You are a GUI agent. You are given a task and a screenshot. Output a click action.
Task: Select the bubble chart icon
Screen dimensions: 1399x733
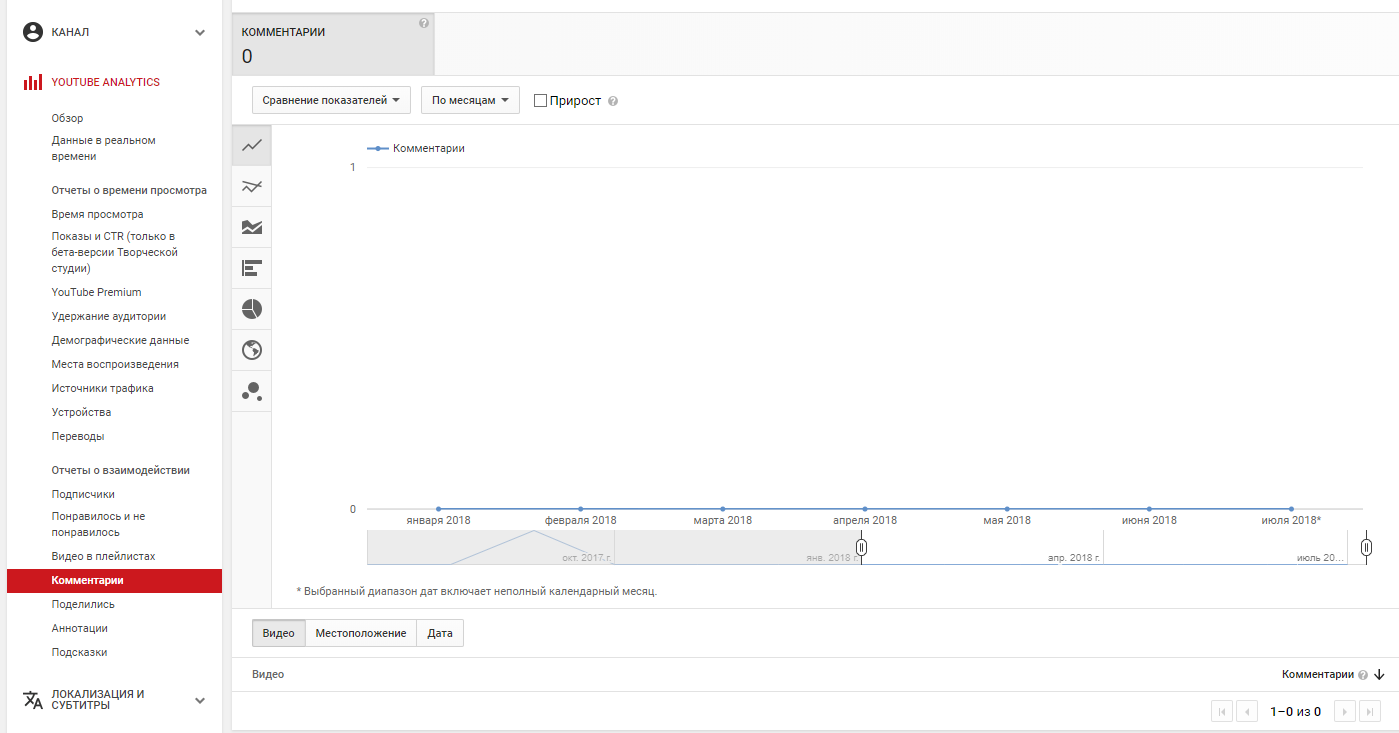point(252,391)
